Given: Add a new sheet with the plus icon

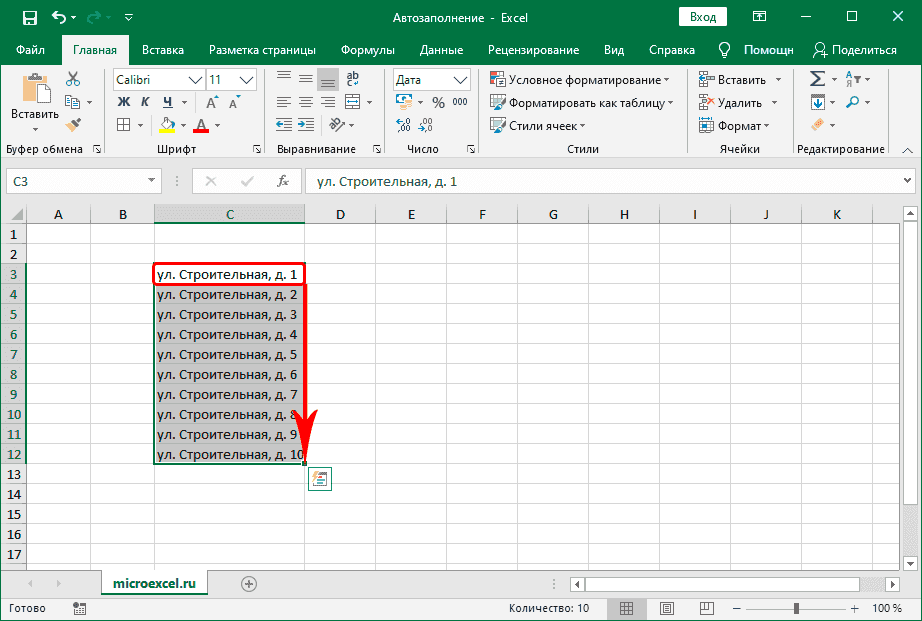Looking at the screenshot, I should pos(249,584).
